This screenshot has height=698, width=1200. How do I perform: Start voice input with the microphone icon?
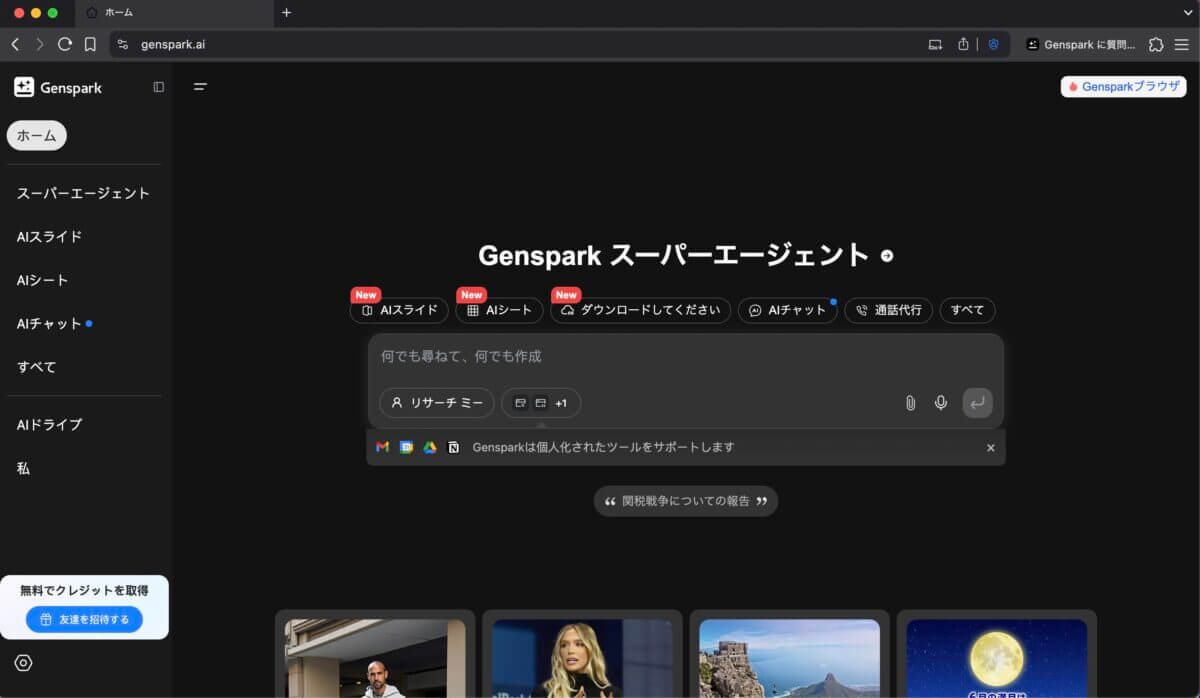[941, 403]
